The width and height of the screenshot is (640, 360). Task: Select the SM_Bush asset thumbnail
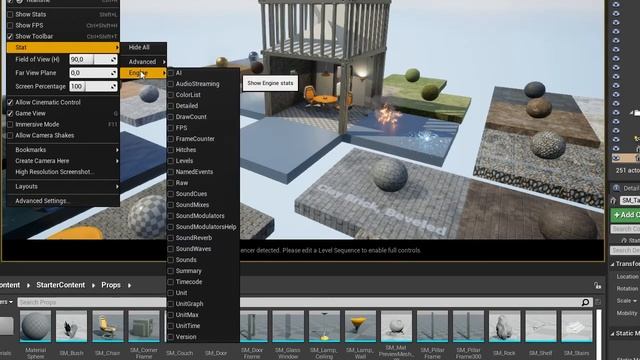click(x=71, y=326)
